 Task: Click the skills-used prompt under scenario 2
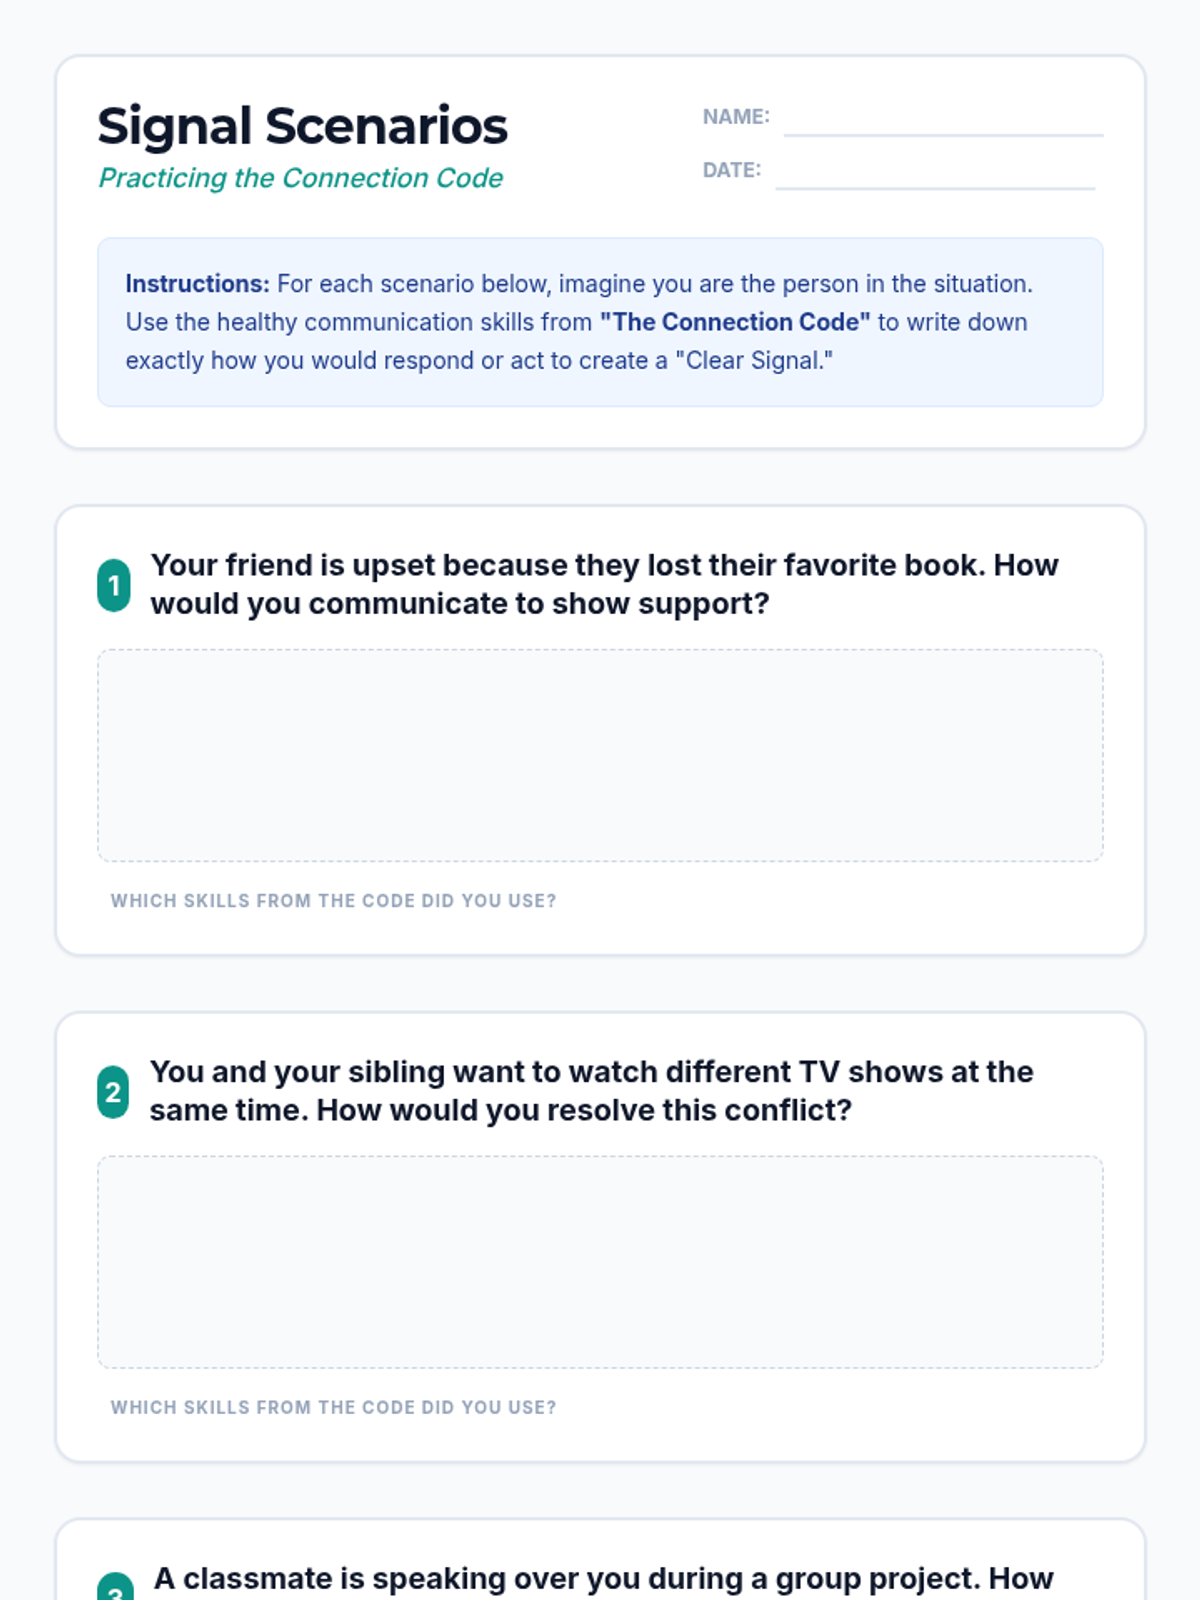point(333,1408)
